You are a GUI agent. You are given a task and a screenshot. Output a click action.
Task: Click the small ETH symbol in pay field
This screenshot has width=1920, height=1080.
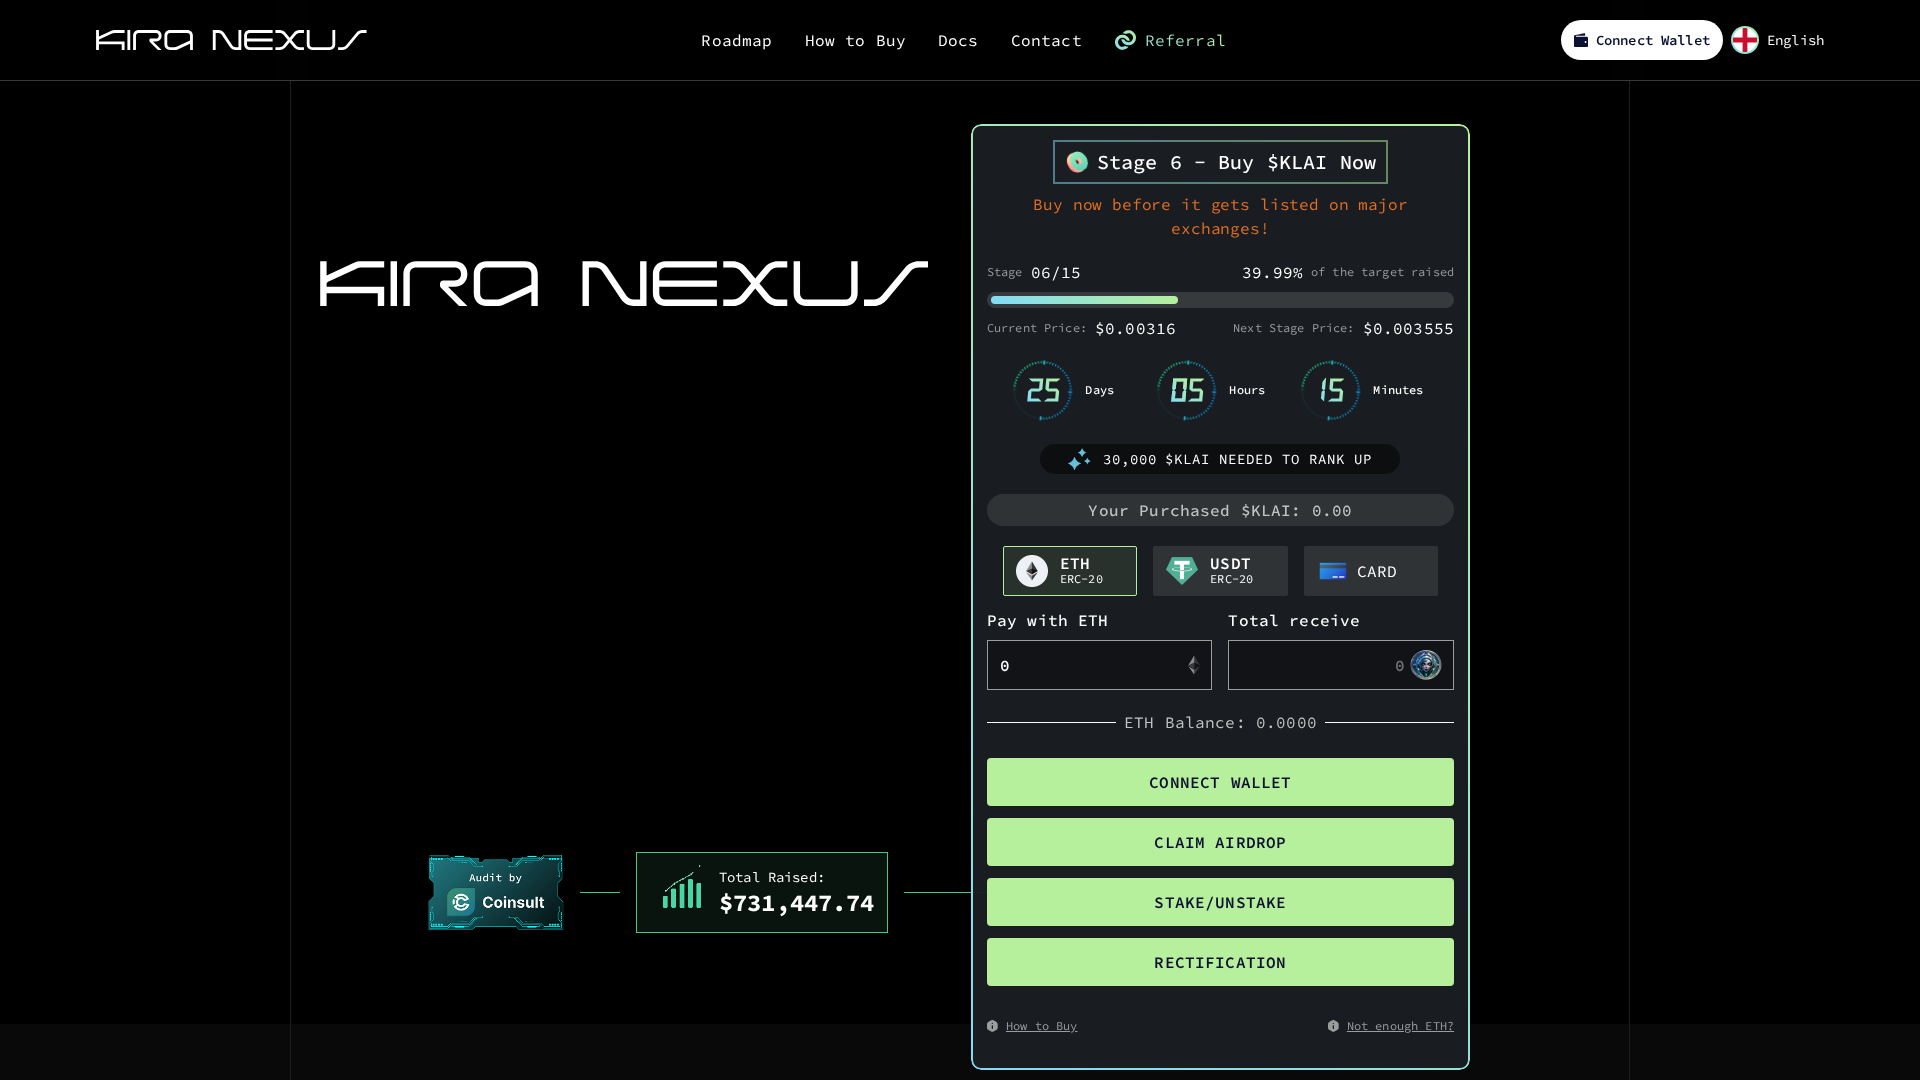click(x=1193, y=665)
